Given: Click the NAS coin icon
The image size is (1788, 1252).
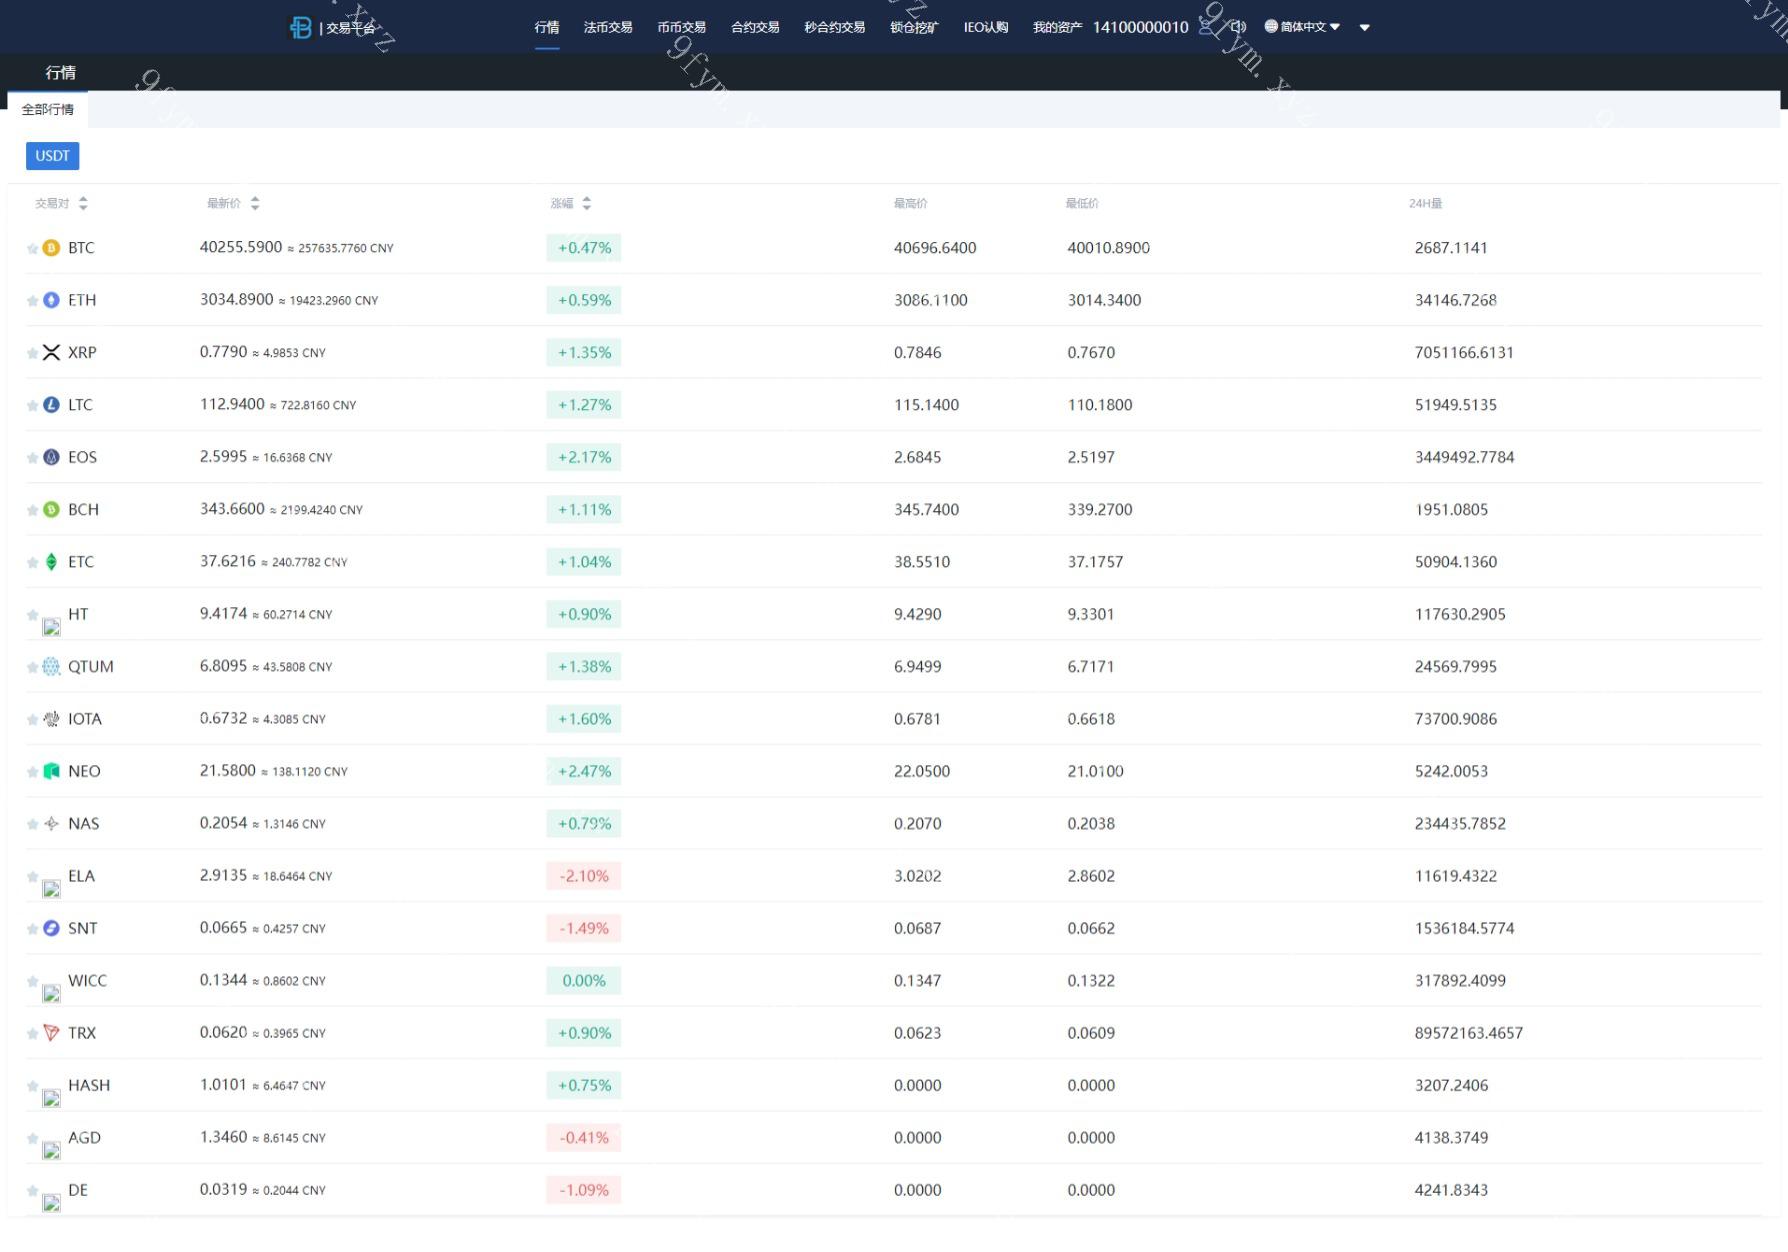Looking at the screenshot, I should click(x=51, y=824).
